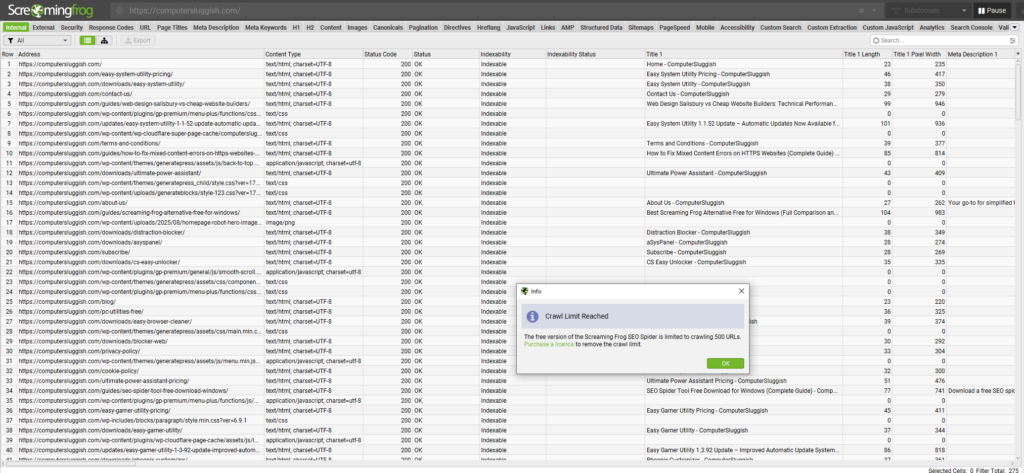Open the Structured Data tab
1024x473 pixels.
tap(601, 27)
